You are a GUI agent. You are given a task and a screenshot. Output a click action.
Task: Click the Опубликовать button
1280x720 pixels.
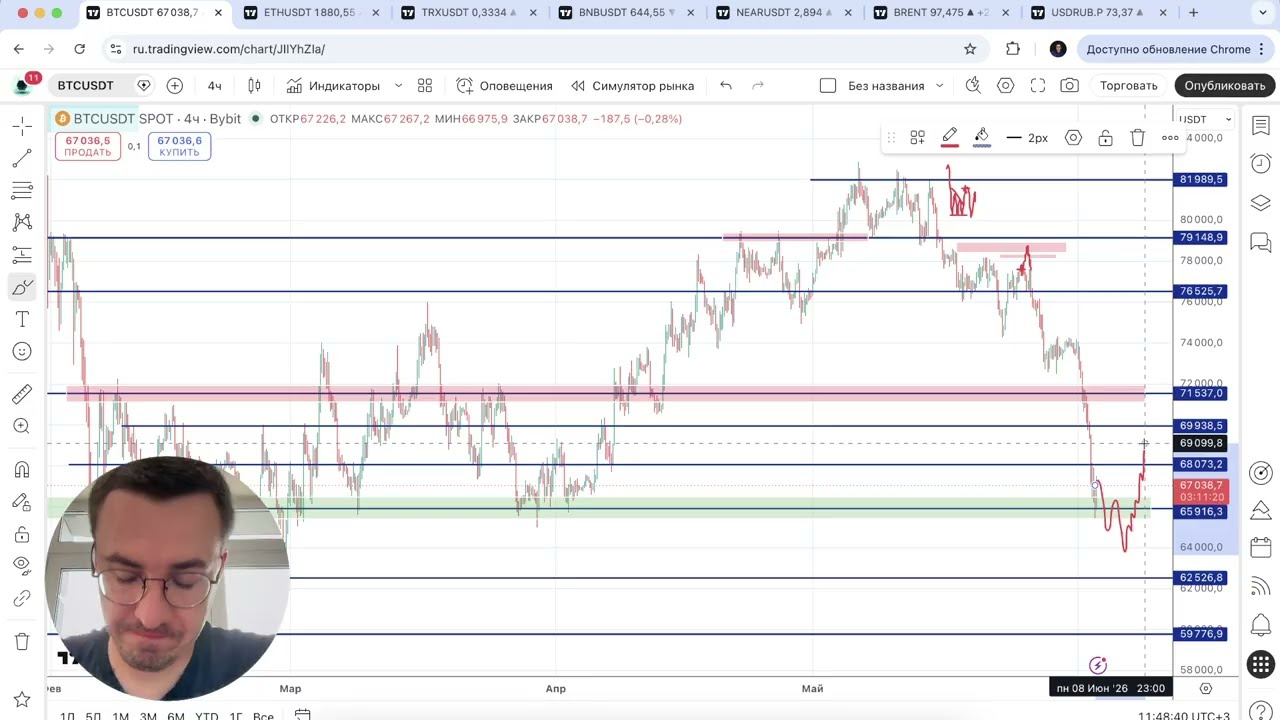coord(1225,85)
